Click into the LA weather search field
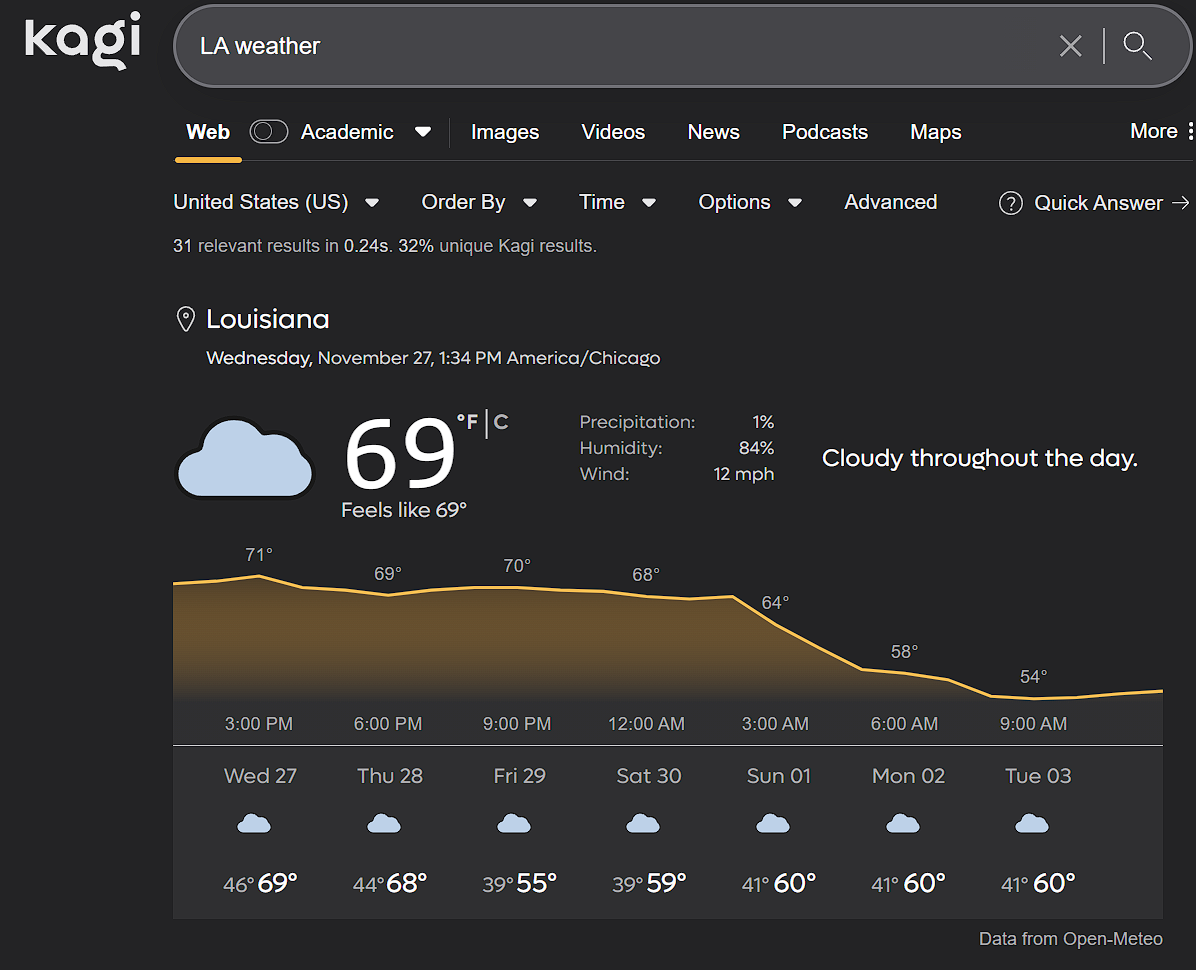 pos(600,46)
